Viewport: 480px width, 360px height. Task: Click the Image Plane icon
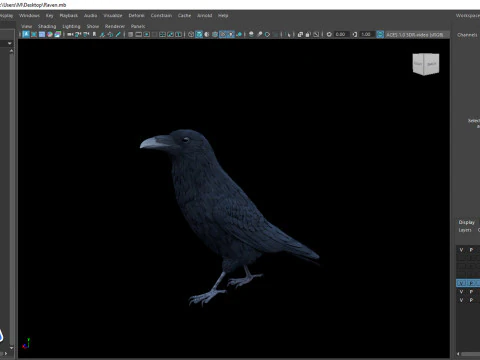pyautogui.click(x=102, y=34)
